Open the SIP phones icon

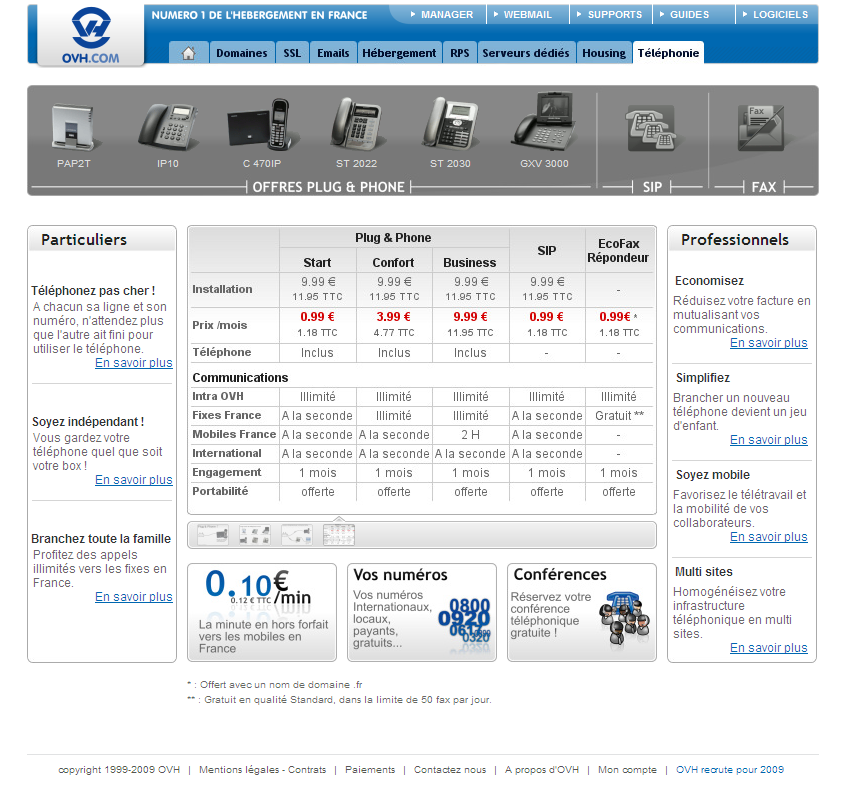[652, 130]
